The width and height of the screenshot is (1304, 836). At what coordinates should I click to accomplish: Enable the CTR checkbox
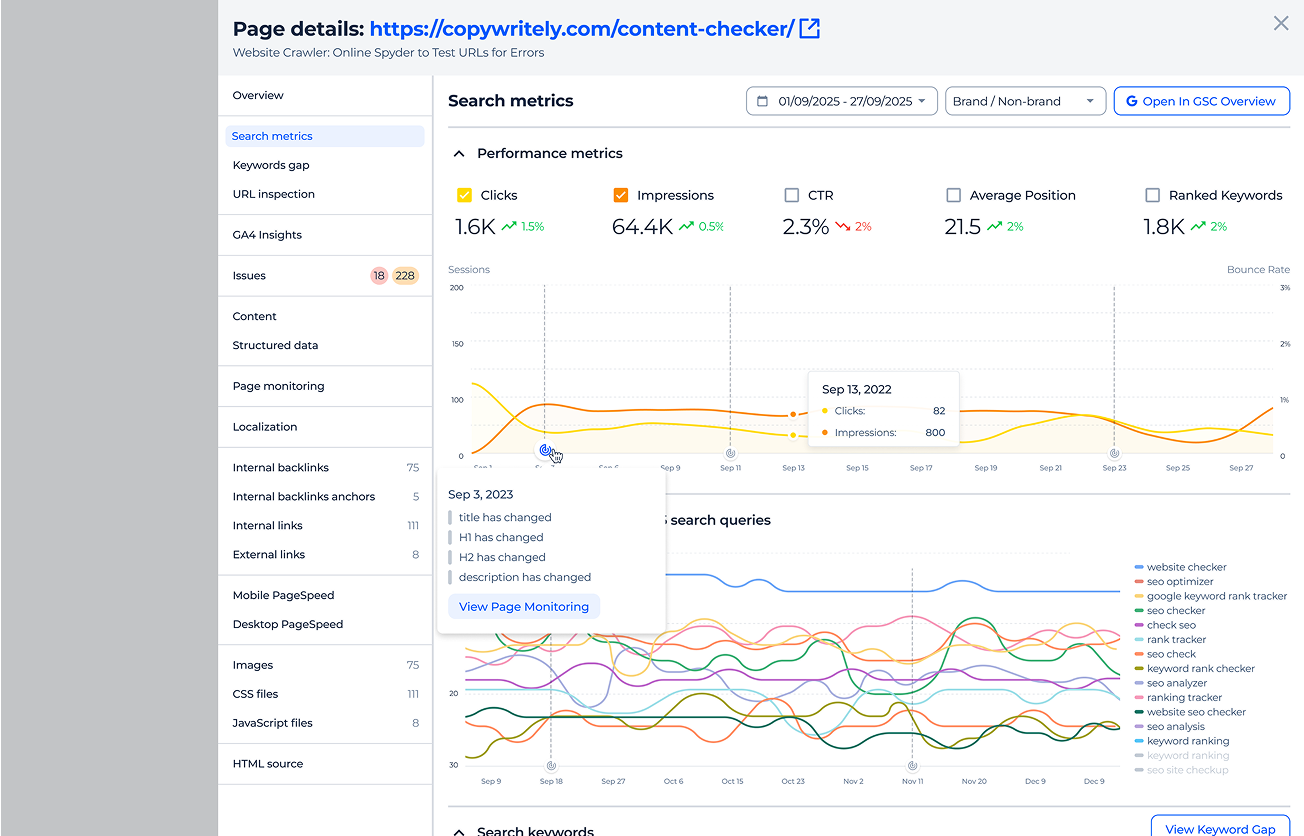792,196
